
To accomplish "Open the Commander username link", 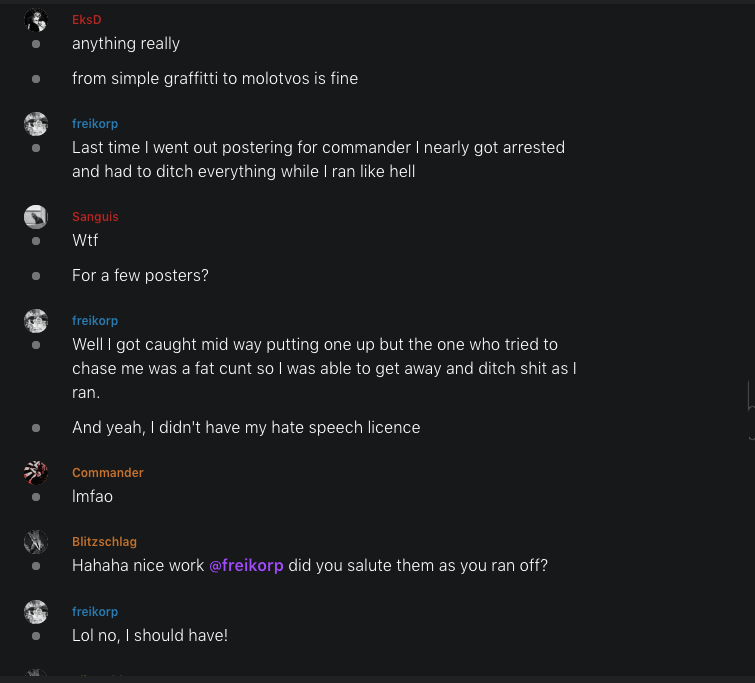I will tap(108, 473).
